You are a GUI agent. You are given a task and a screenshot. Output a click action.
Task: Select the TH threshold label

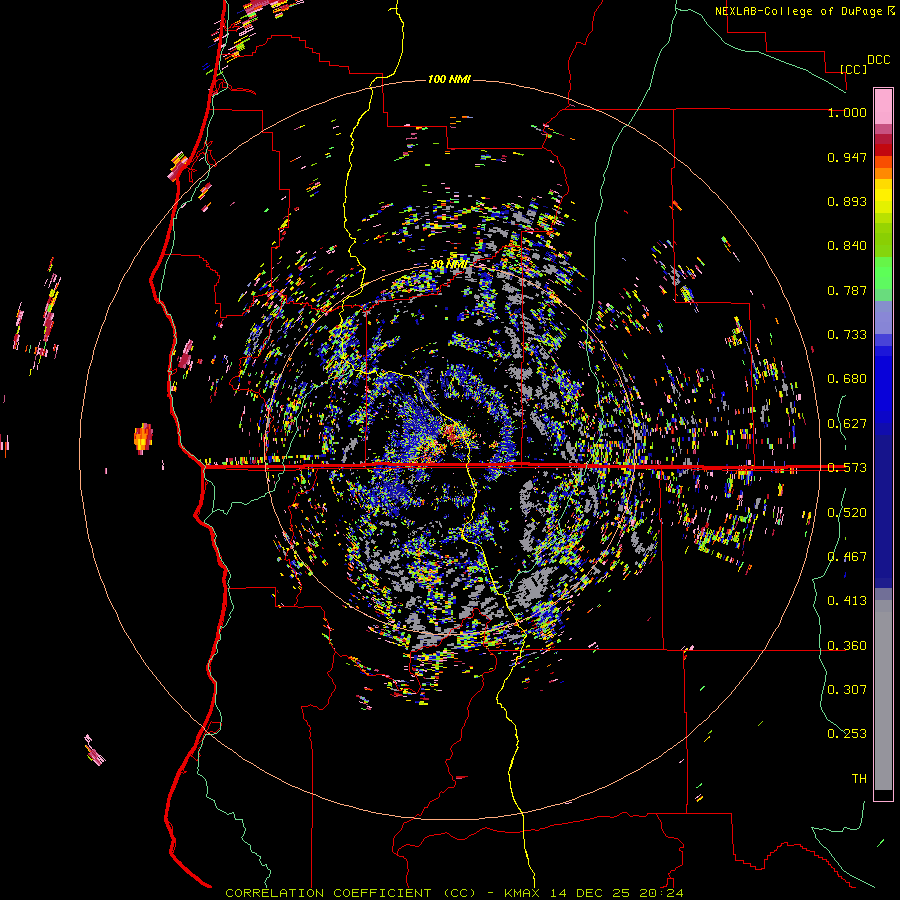click(859, 779)
